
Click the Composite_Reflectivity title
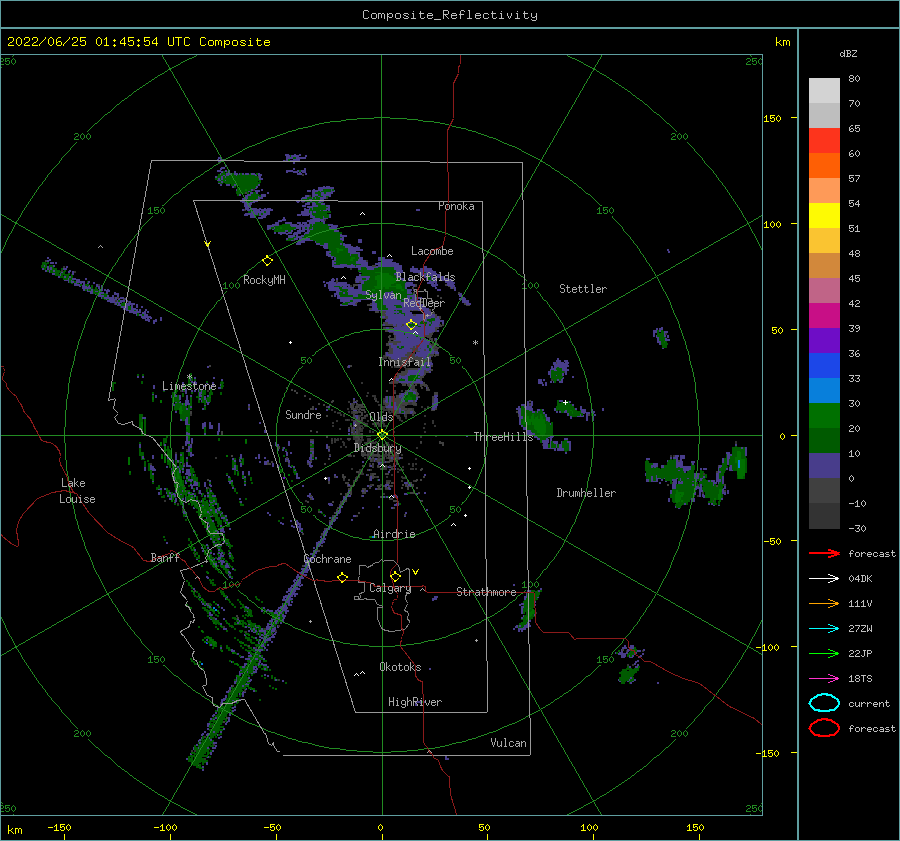point(449,15)
